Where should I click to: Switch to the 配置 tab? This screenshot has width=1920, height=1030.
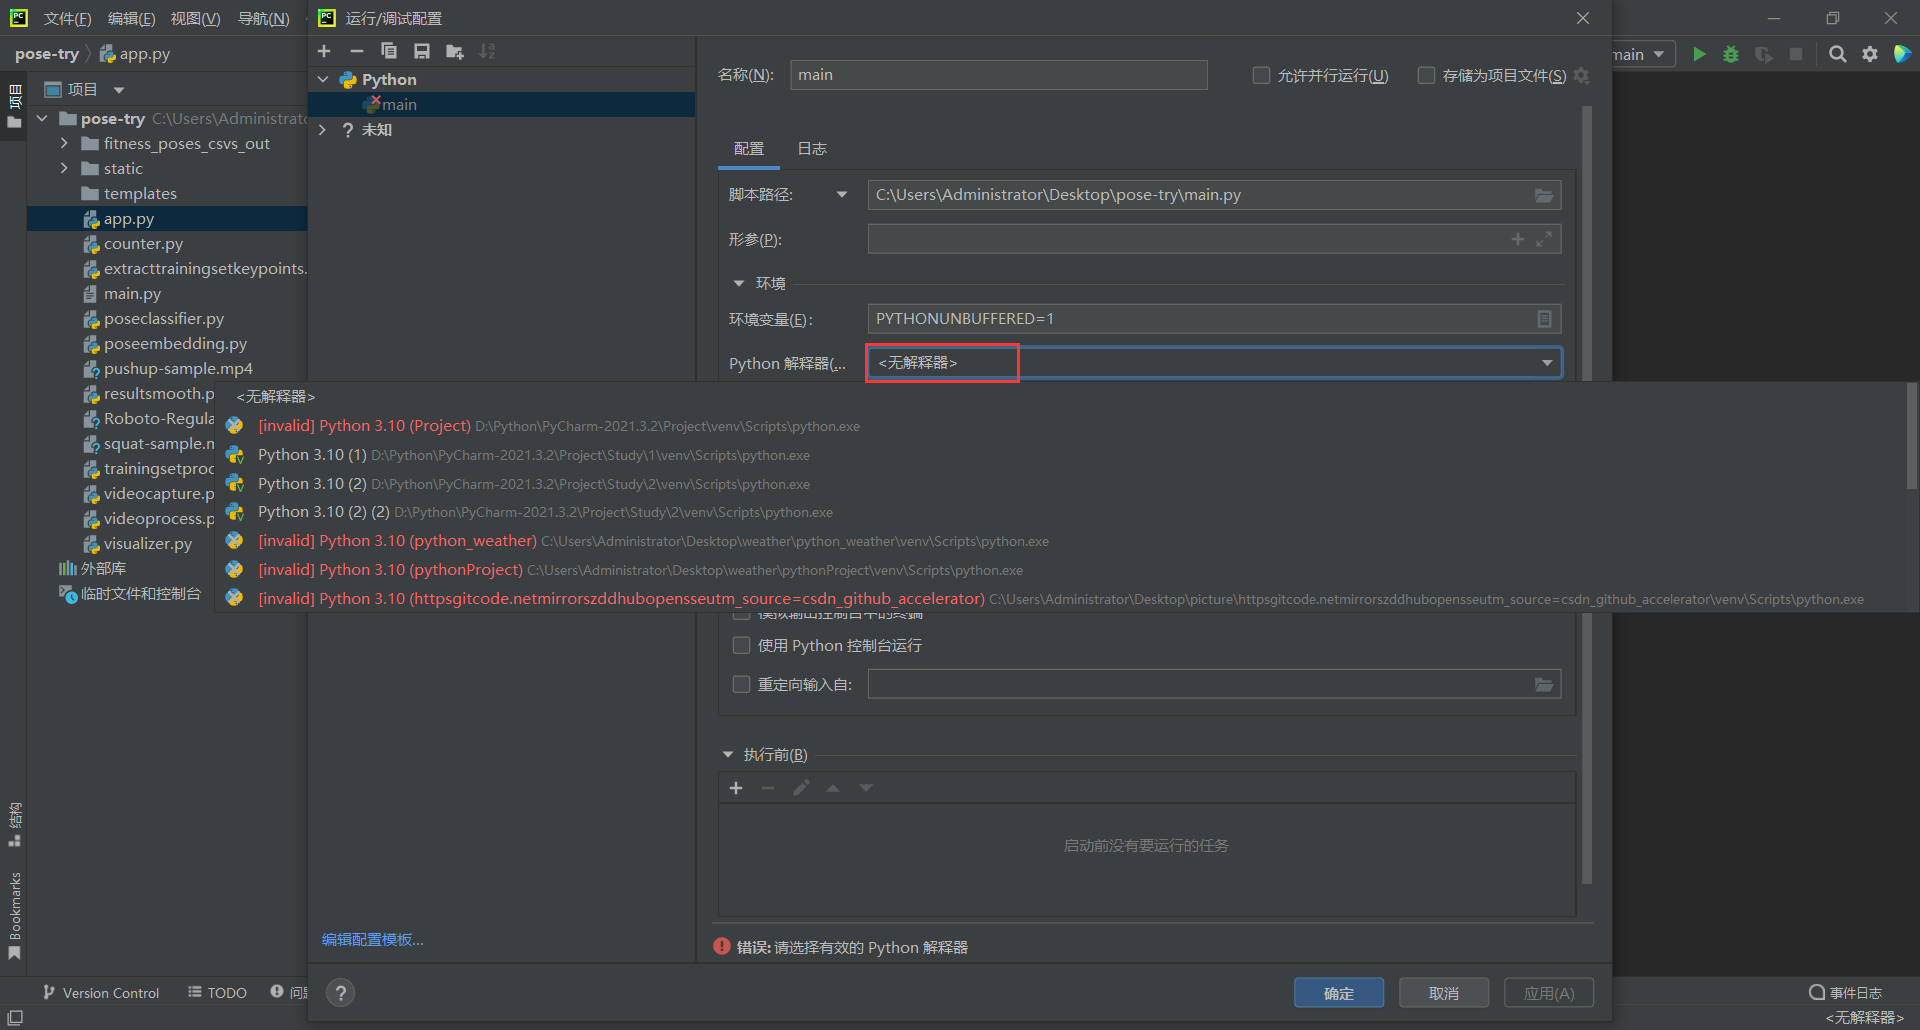[748, 149]
